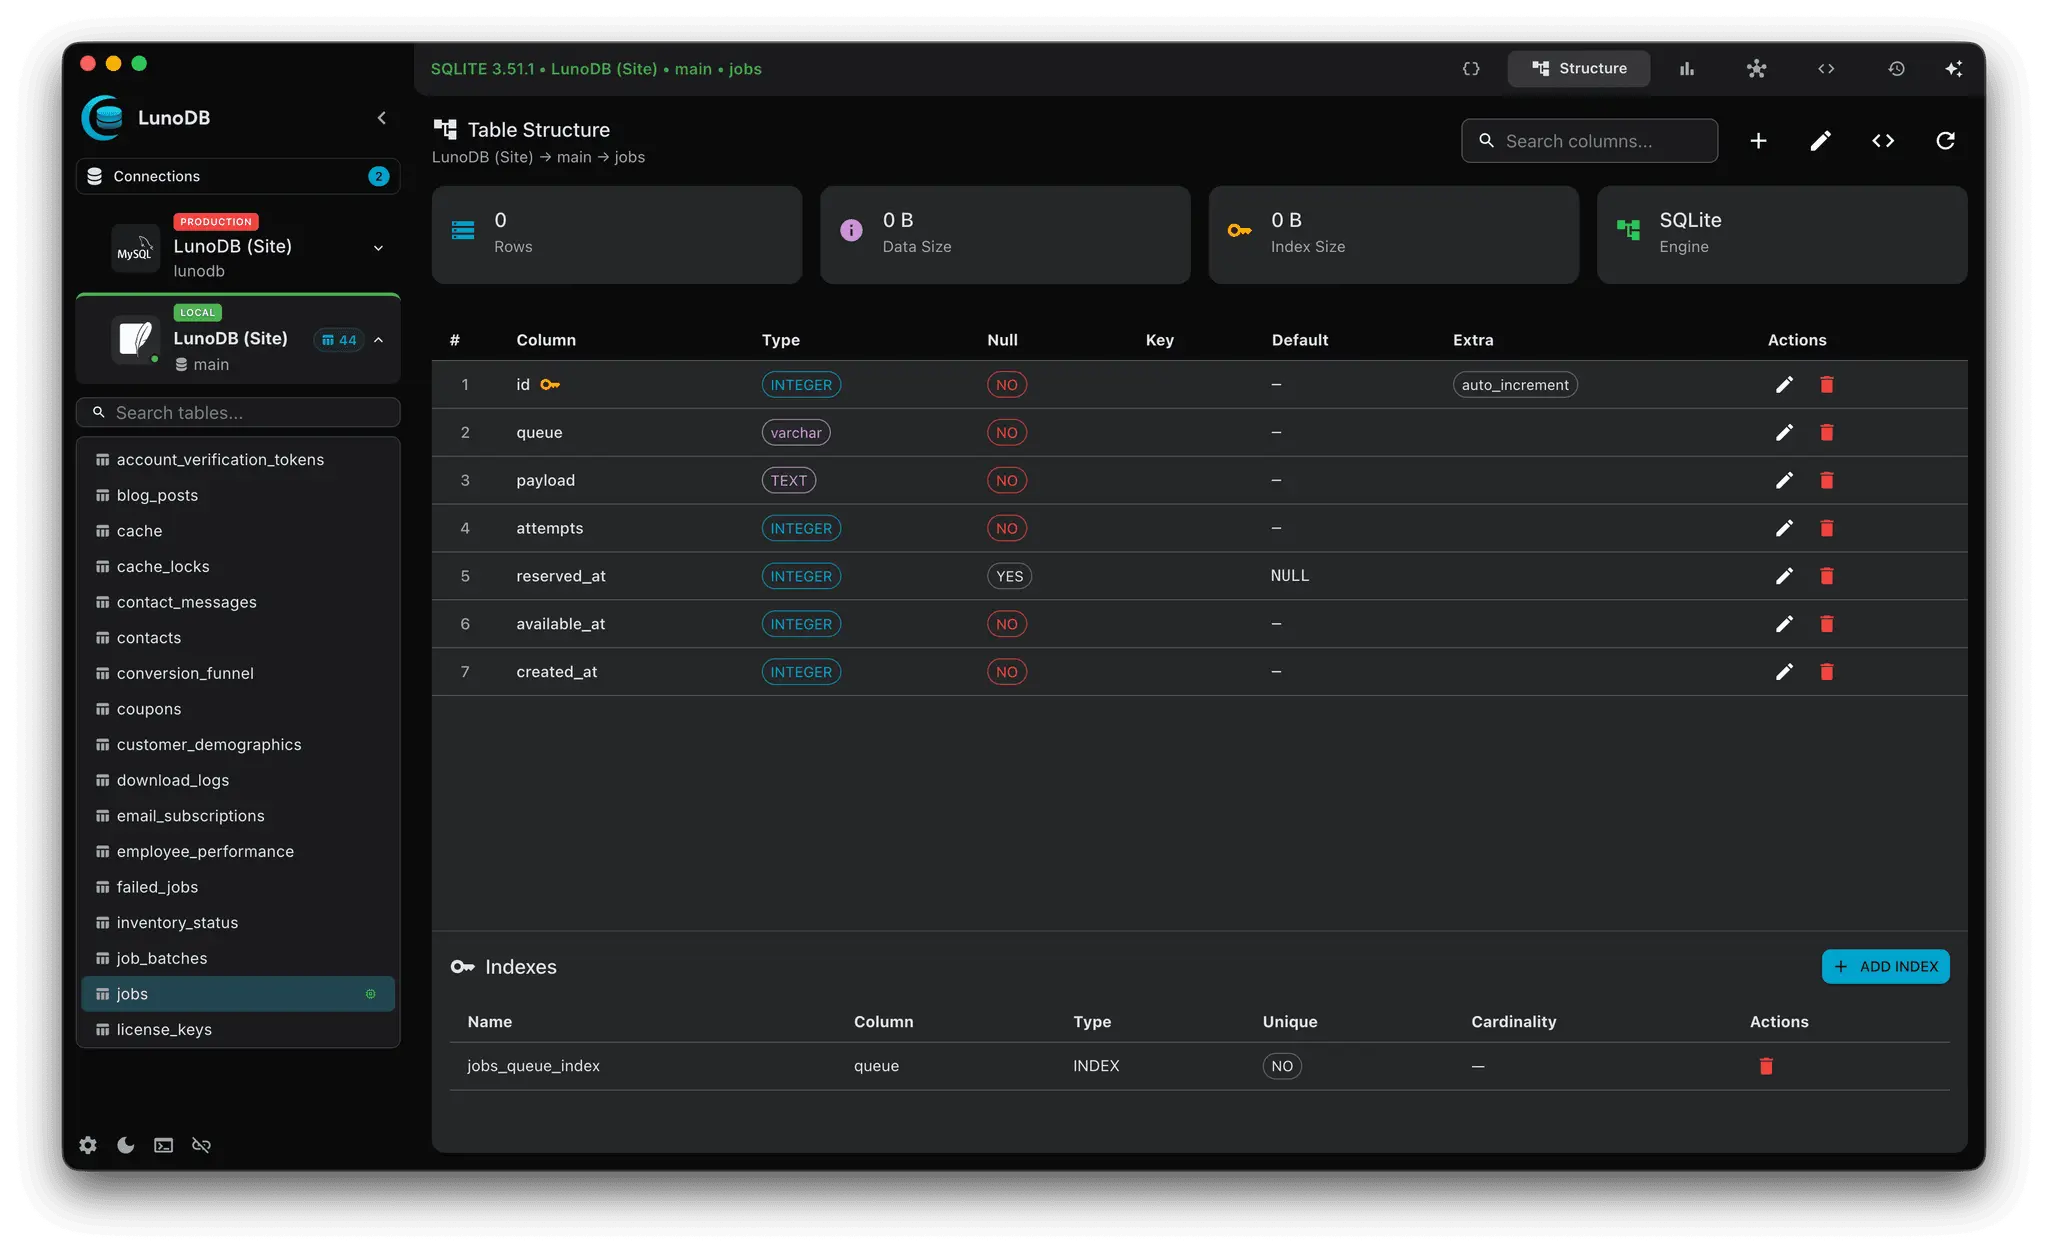This screenshot has width=2048, height=1253.
Task: Click the ADD INDEX button
Action: [1885, 967]
